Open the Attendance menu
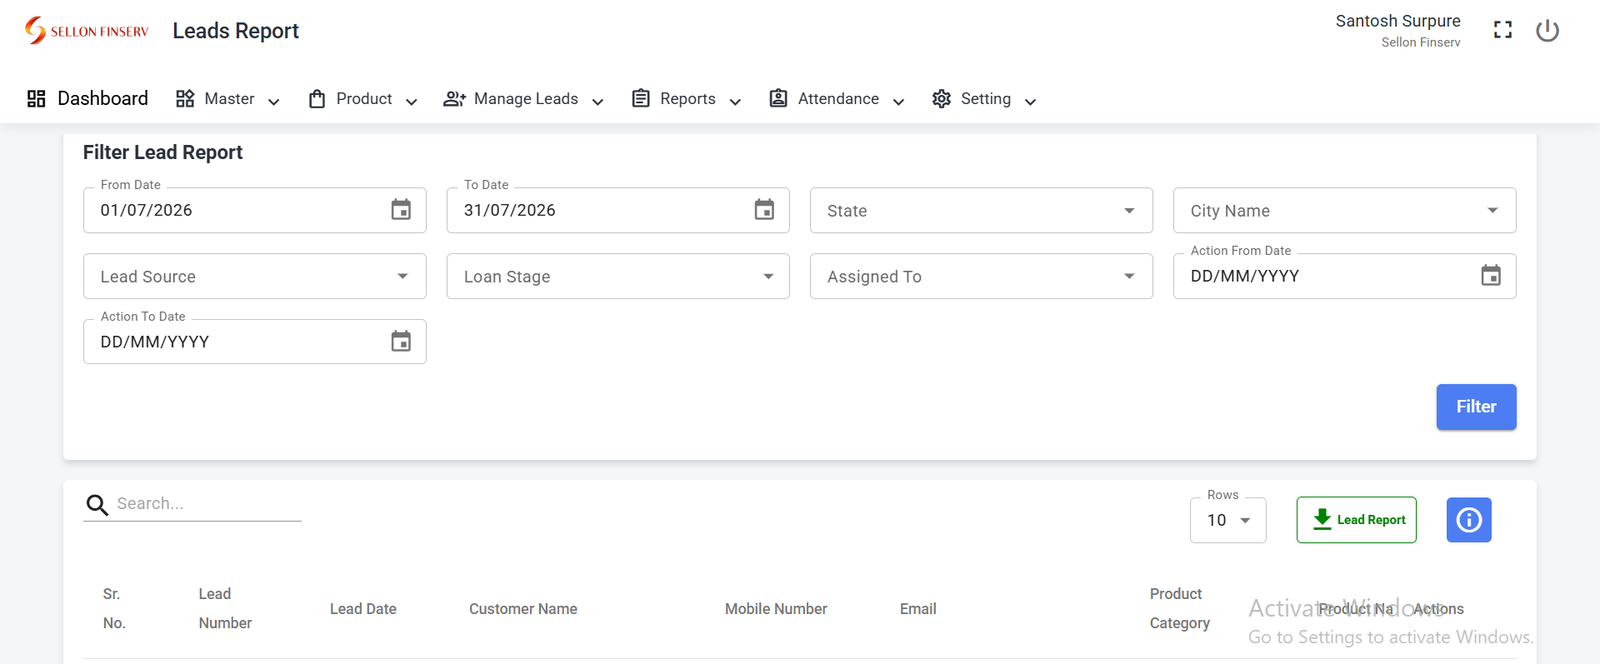The width and height of the screenshot is (1600, 664). (837, 98)
